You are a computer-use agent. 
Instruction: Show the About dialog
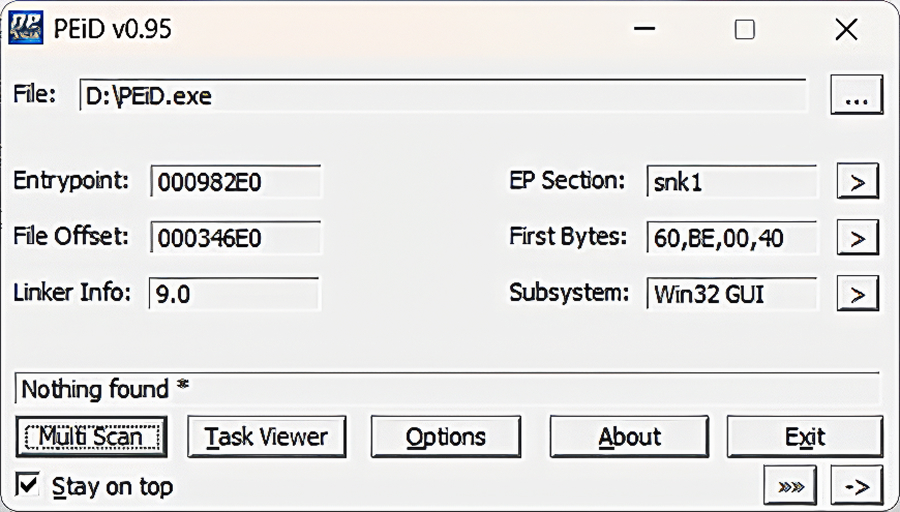click(x=629, y=437)
